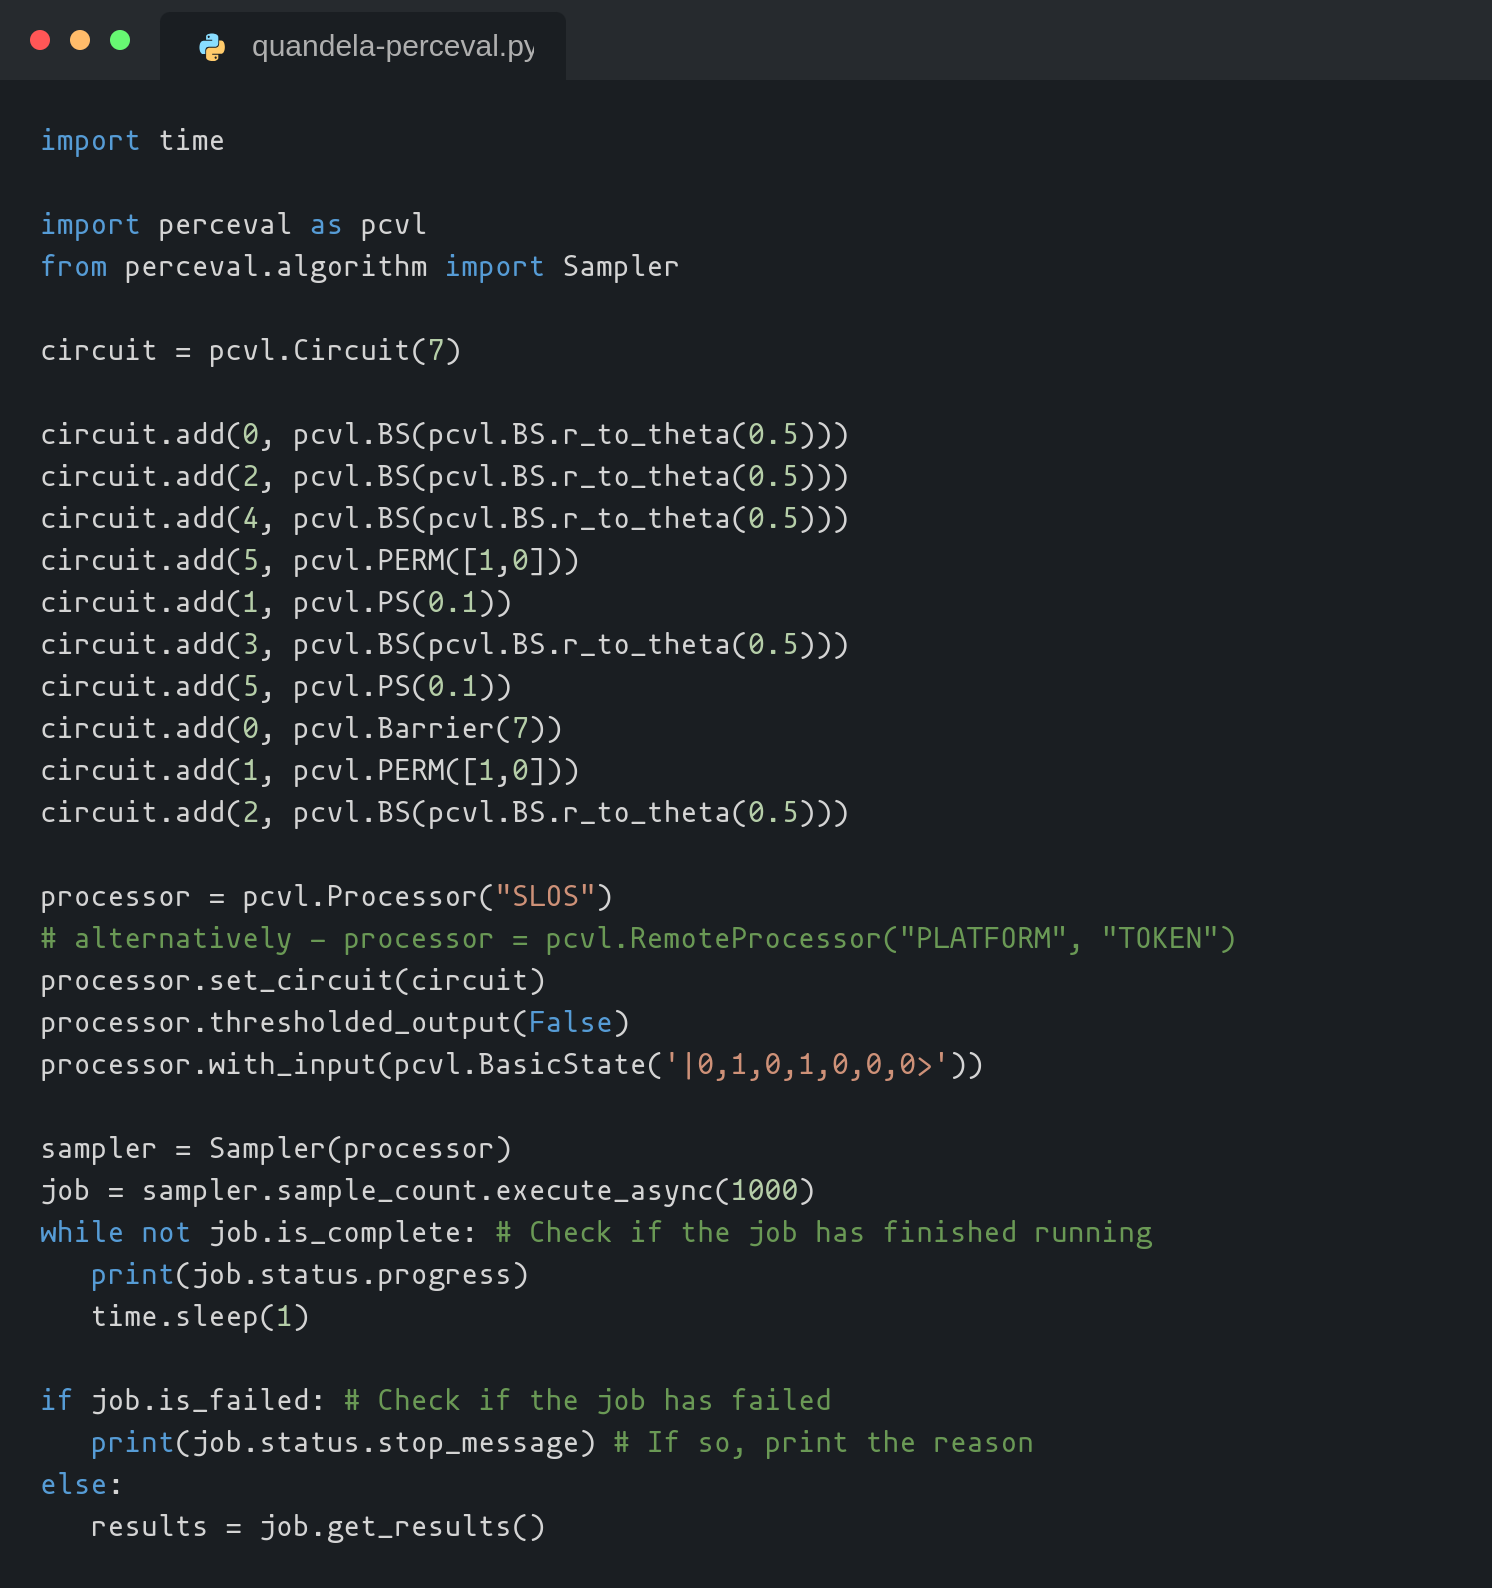The image size is (1492, 1588).
Task: Click the "Check if the job has failed" comment
Action: tap(588, 1400)
